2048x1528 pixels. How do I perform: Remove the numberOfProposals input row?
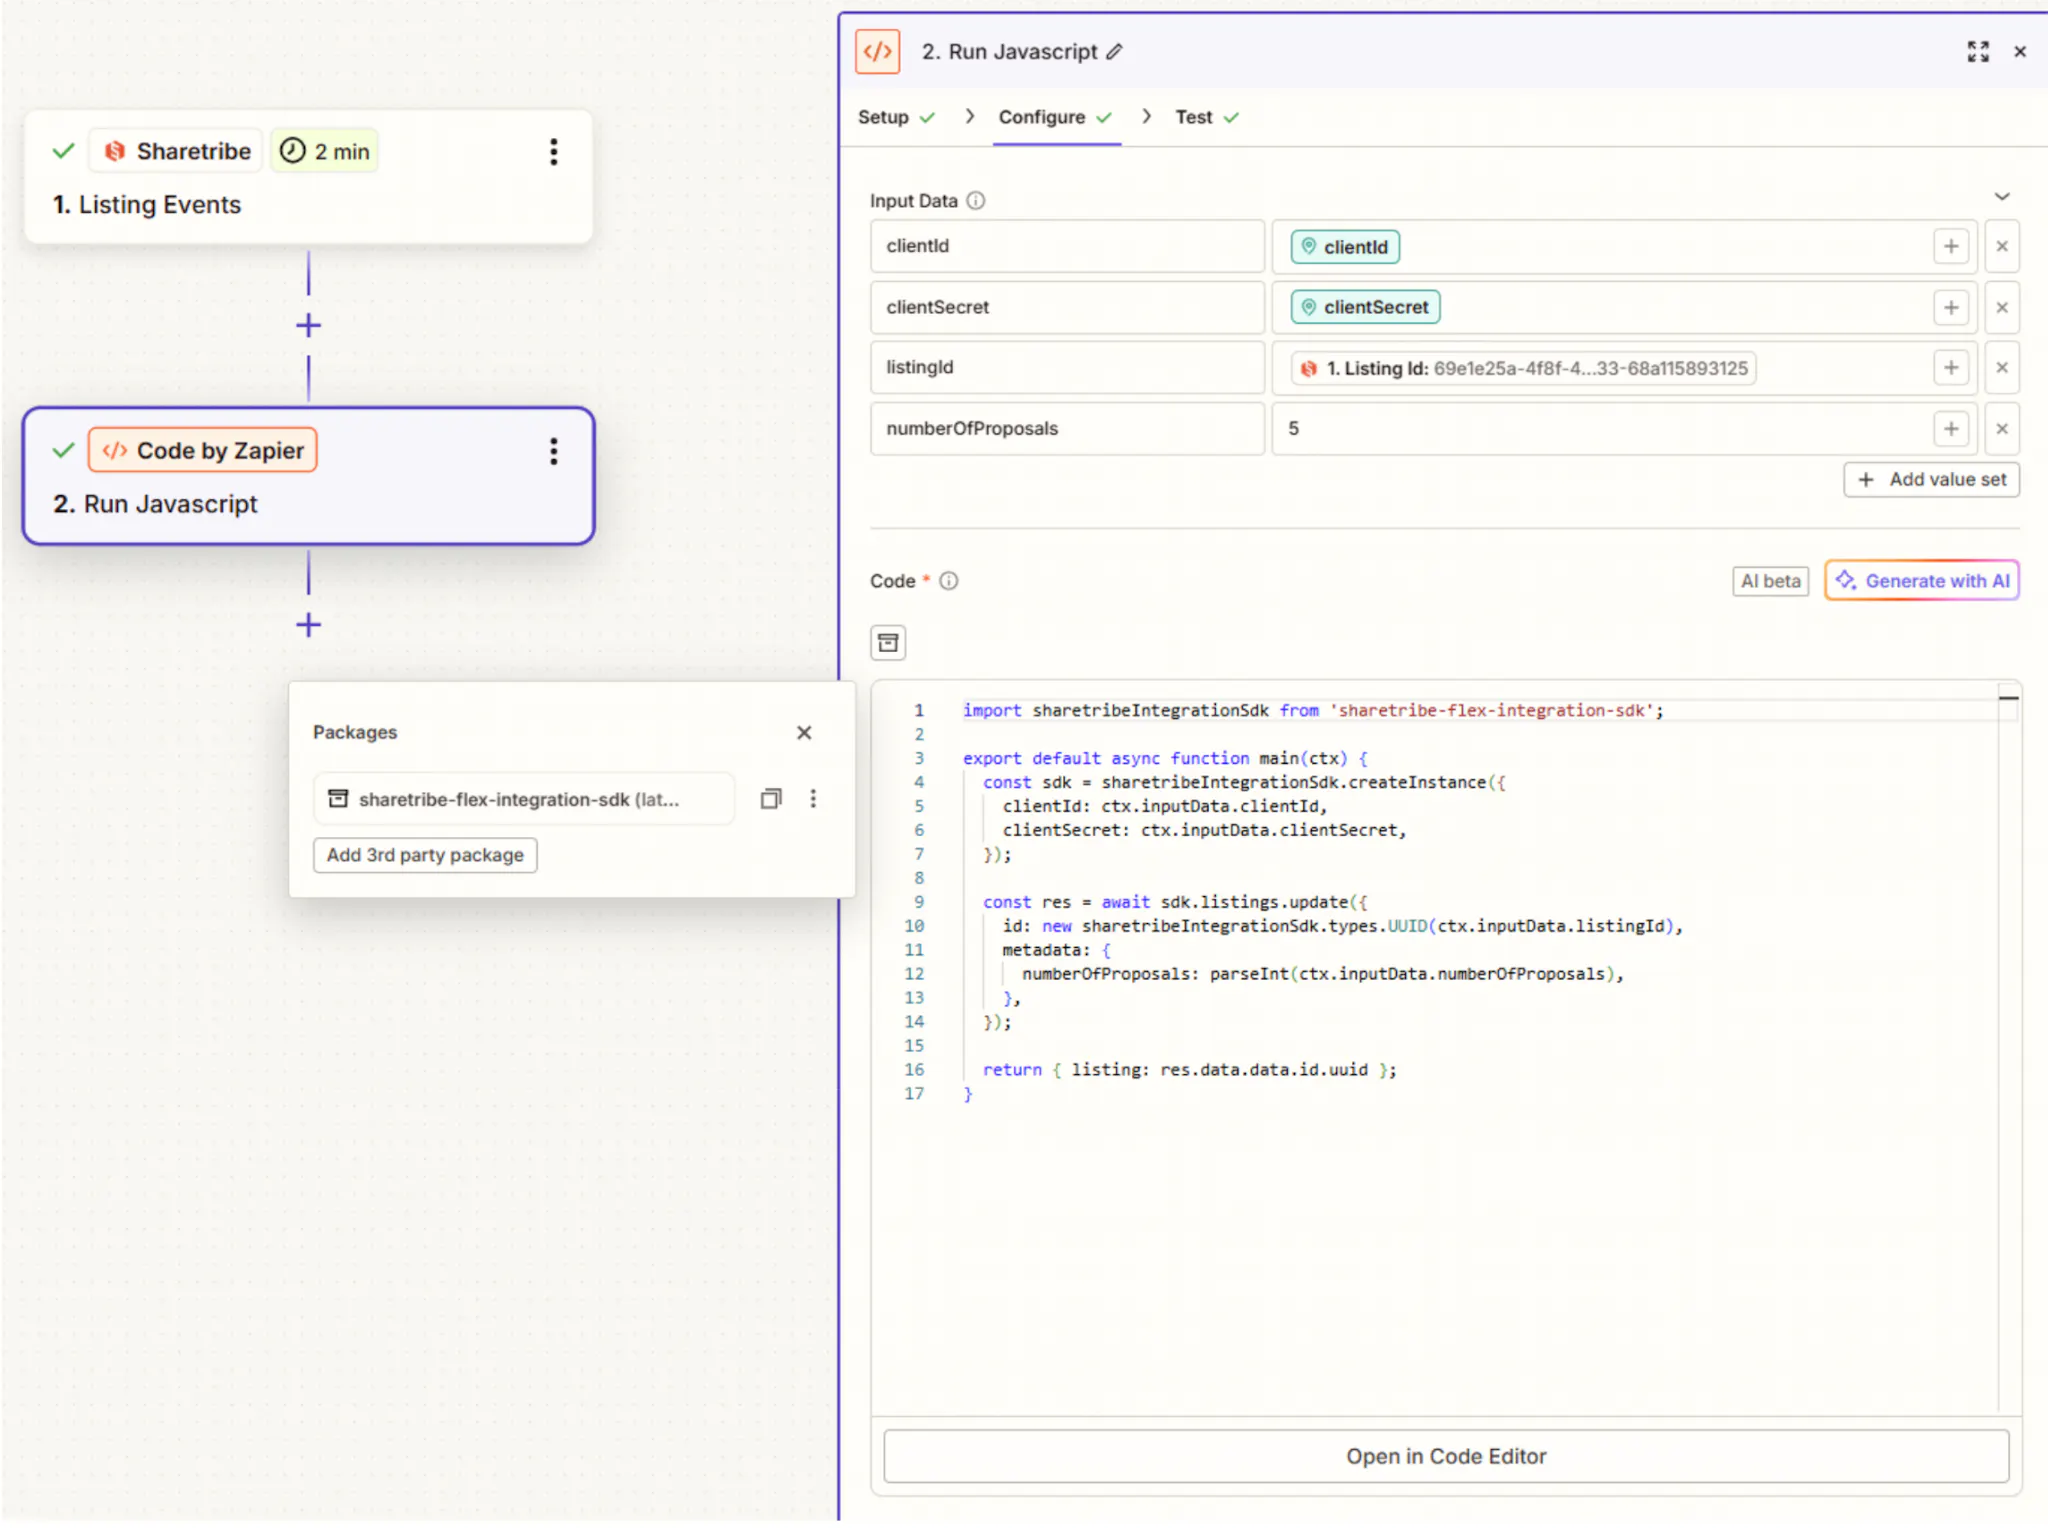click(2001, 429)
